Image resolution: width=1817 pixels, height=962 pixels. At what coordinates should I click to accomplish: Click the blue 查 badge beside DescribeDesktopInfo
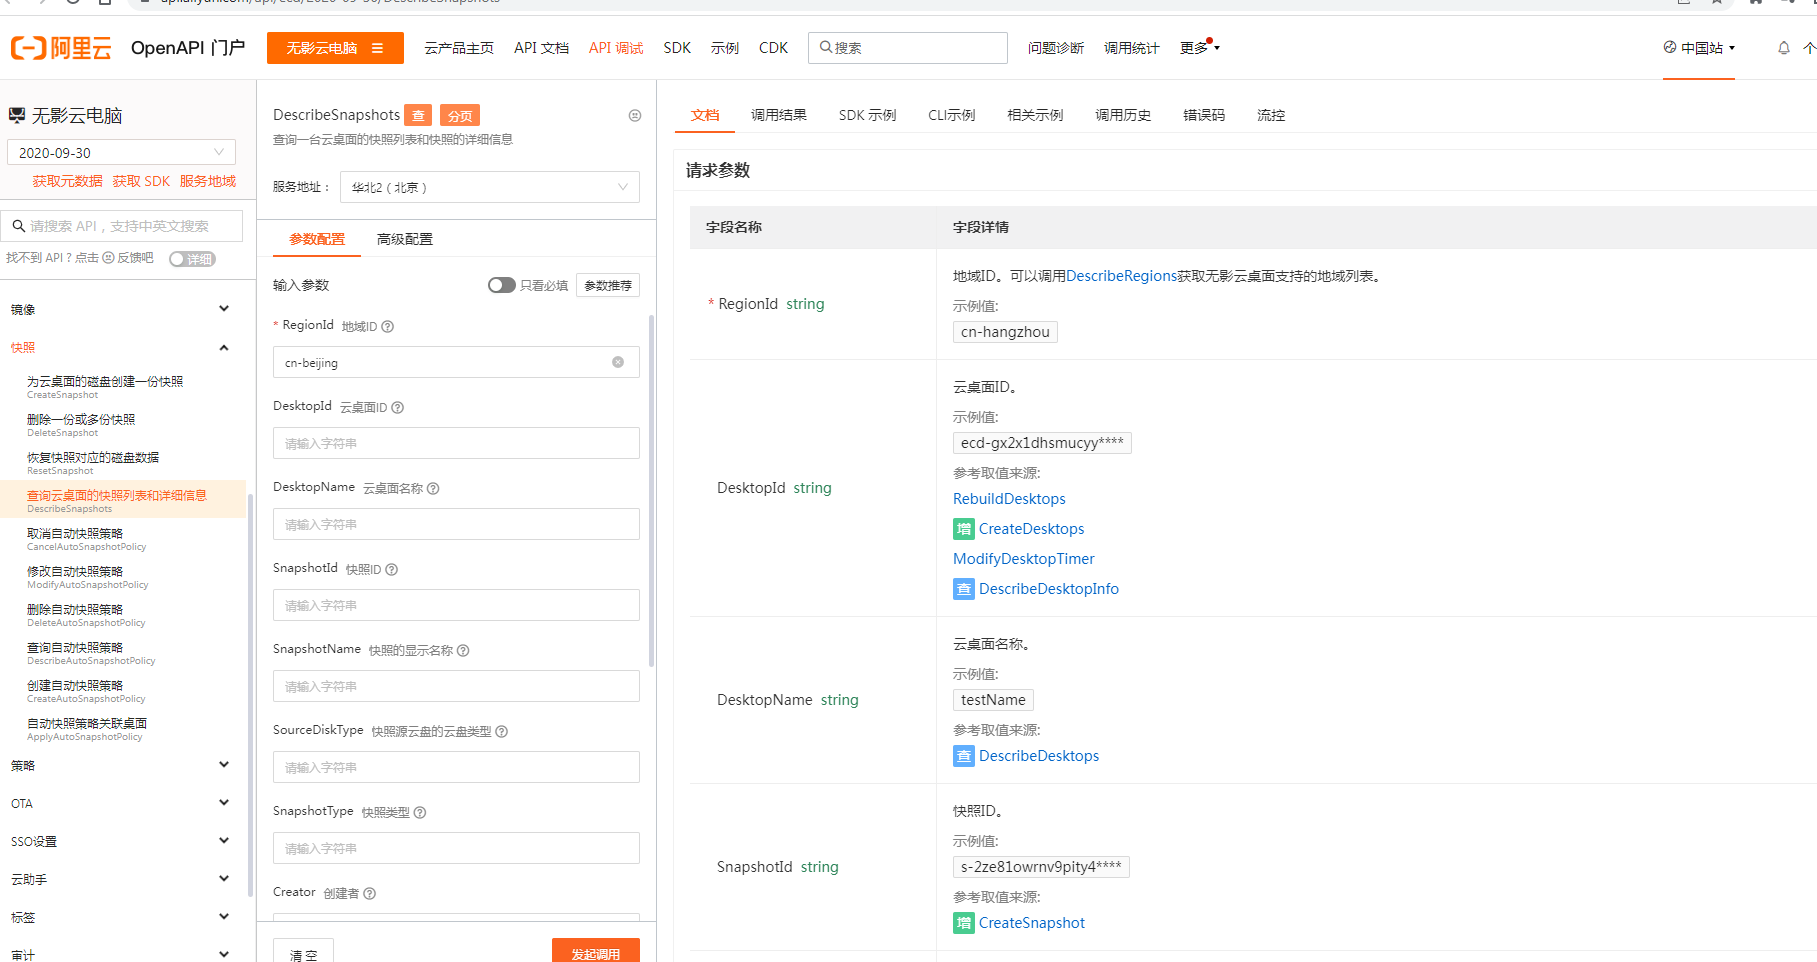pos(964,589)
